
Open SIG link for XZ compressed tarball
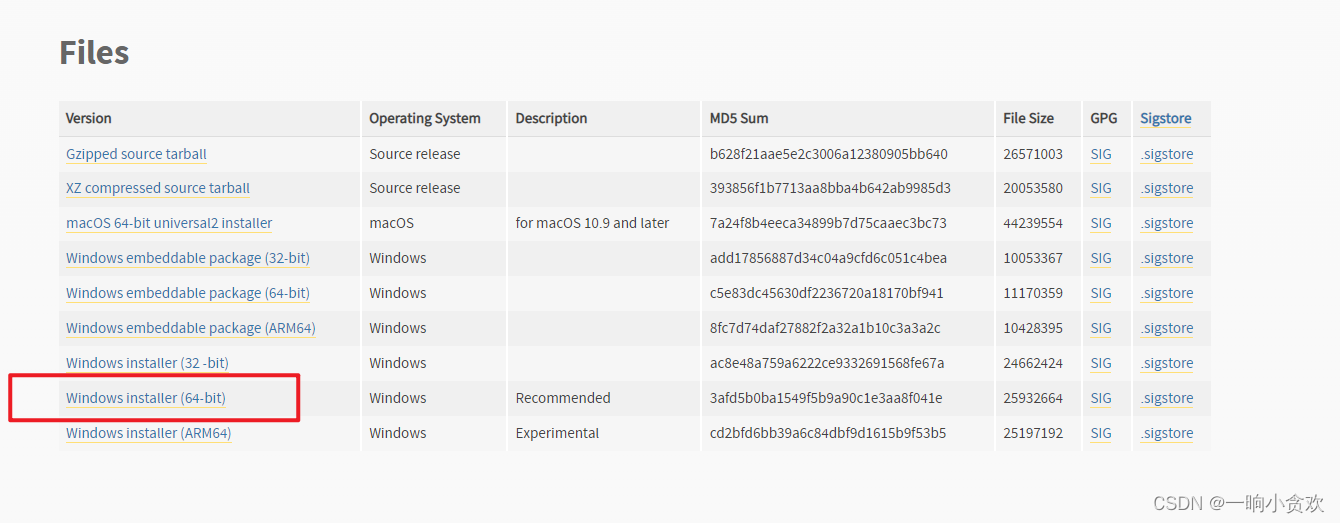tap(1101, 188)
